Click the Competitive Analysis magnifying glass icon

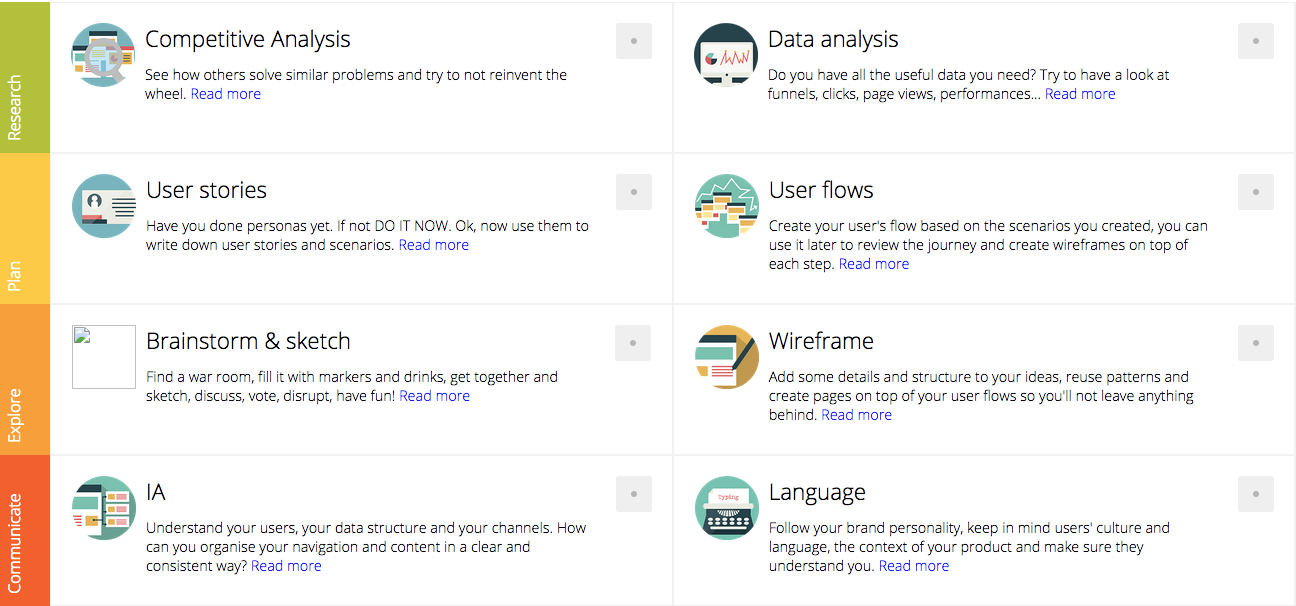102,54
